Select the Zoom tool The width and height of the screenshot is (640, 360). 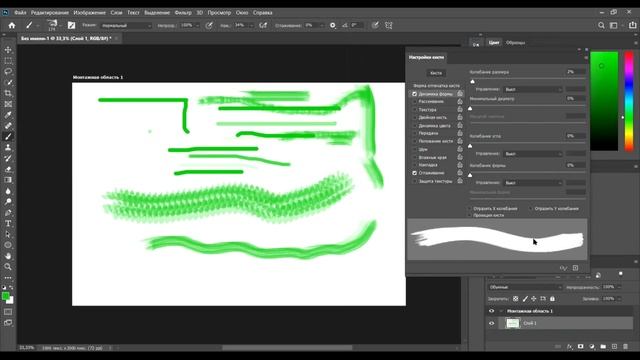[8, 267]
